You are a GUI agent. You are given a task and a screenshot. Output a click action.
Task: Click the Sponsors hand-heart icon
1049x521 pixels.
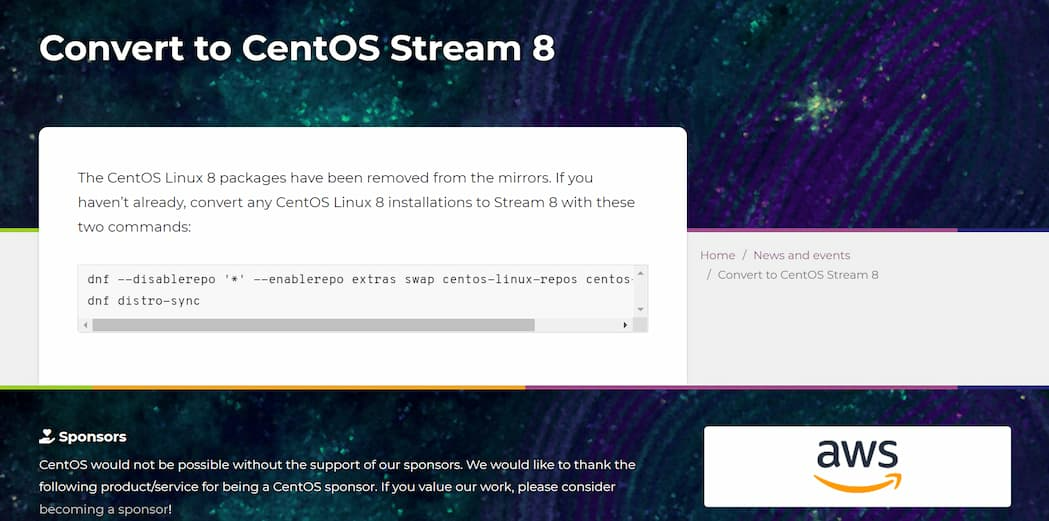tap(46, 436)
